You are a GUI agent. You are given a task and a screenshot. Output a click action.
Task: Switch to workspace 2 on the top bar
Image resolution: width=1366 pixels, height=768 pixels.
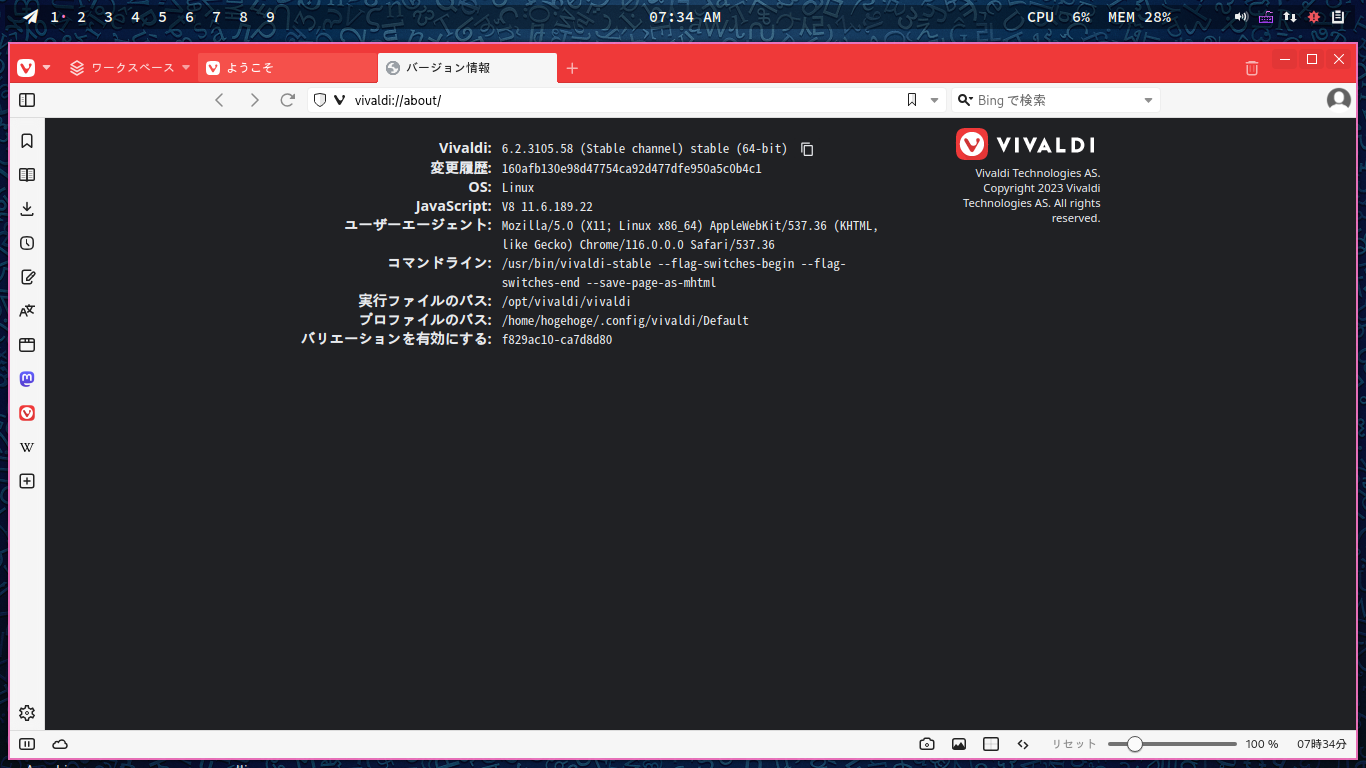point(81,17)
